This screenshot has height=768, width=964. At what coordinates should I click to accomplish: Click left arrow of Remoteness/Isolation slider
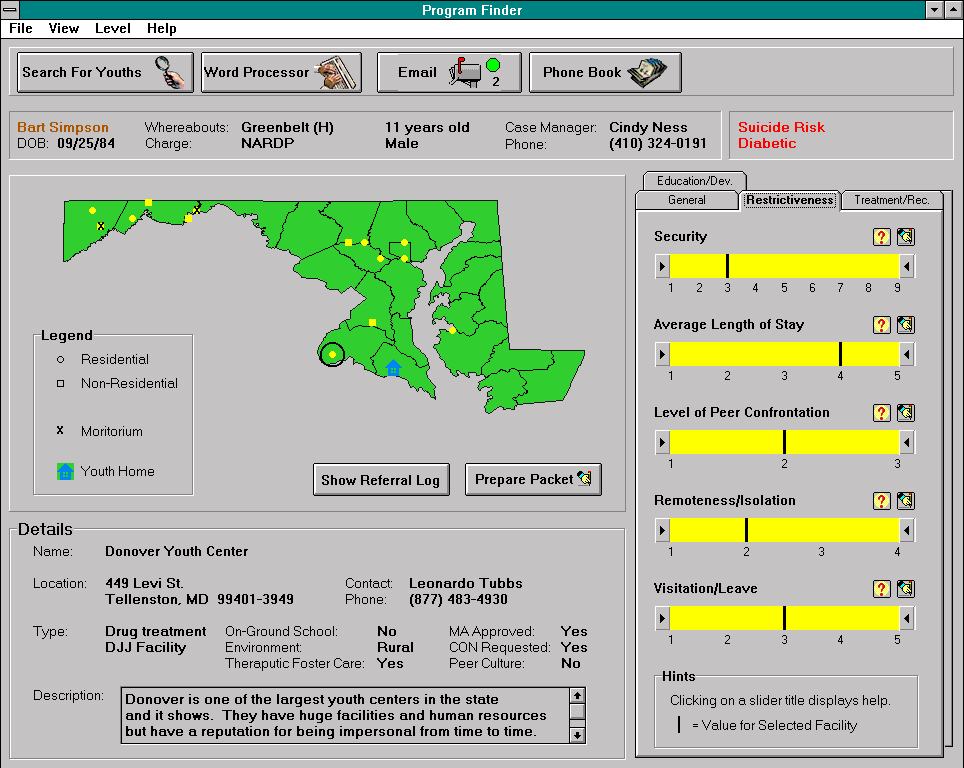coord(662,530)
